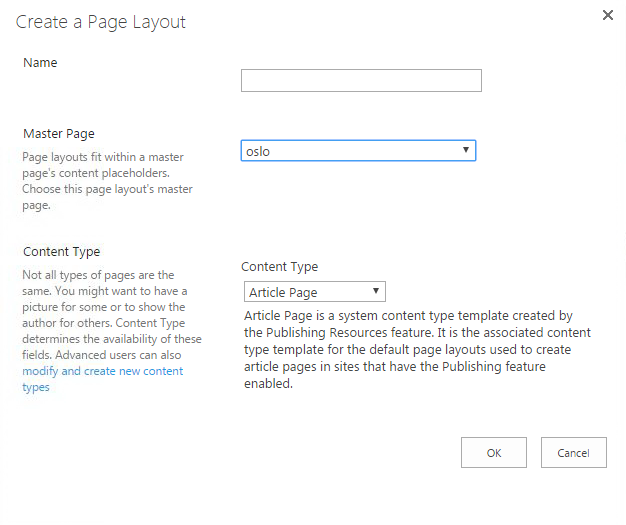Screen dimensions: 626x525
Task: Click the Master Page section heading
Action: tap(59, 133)
